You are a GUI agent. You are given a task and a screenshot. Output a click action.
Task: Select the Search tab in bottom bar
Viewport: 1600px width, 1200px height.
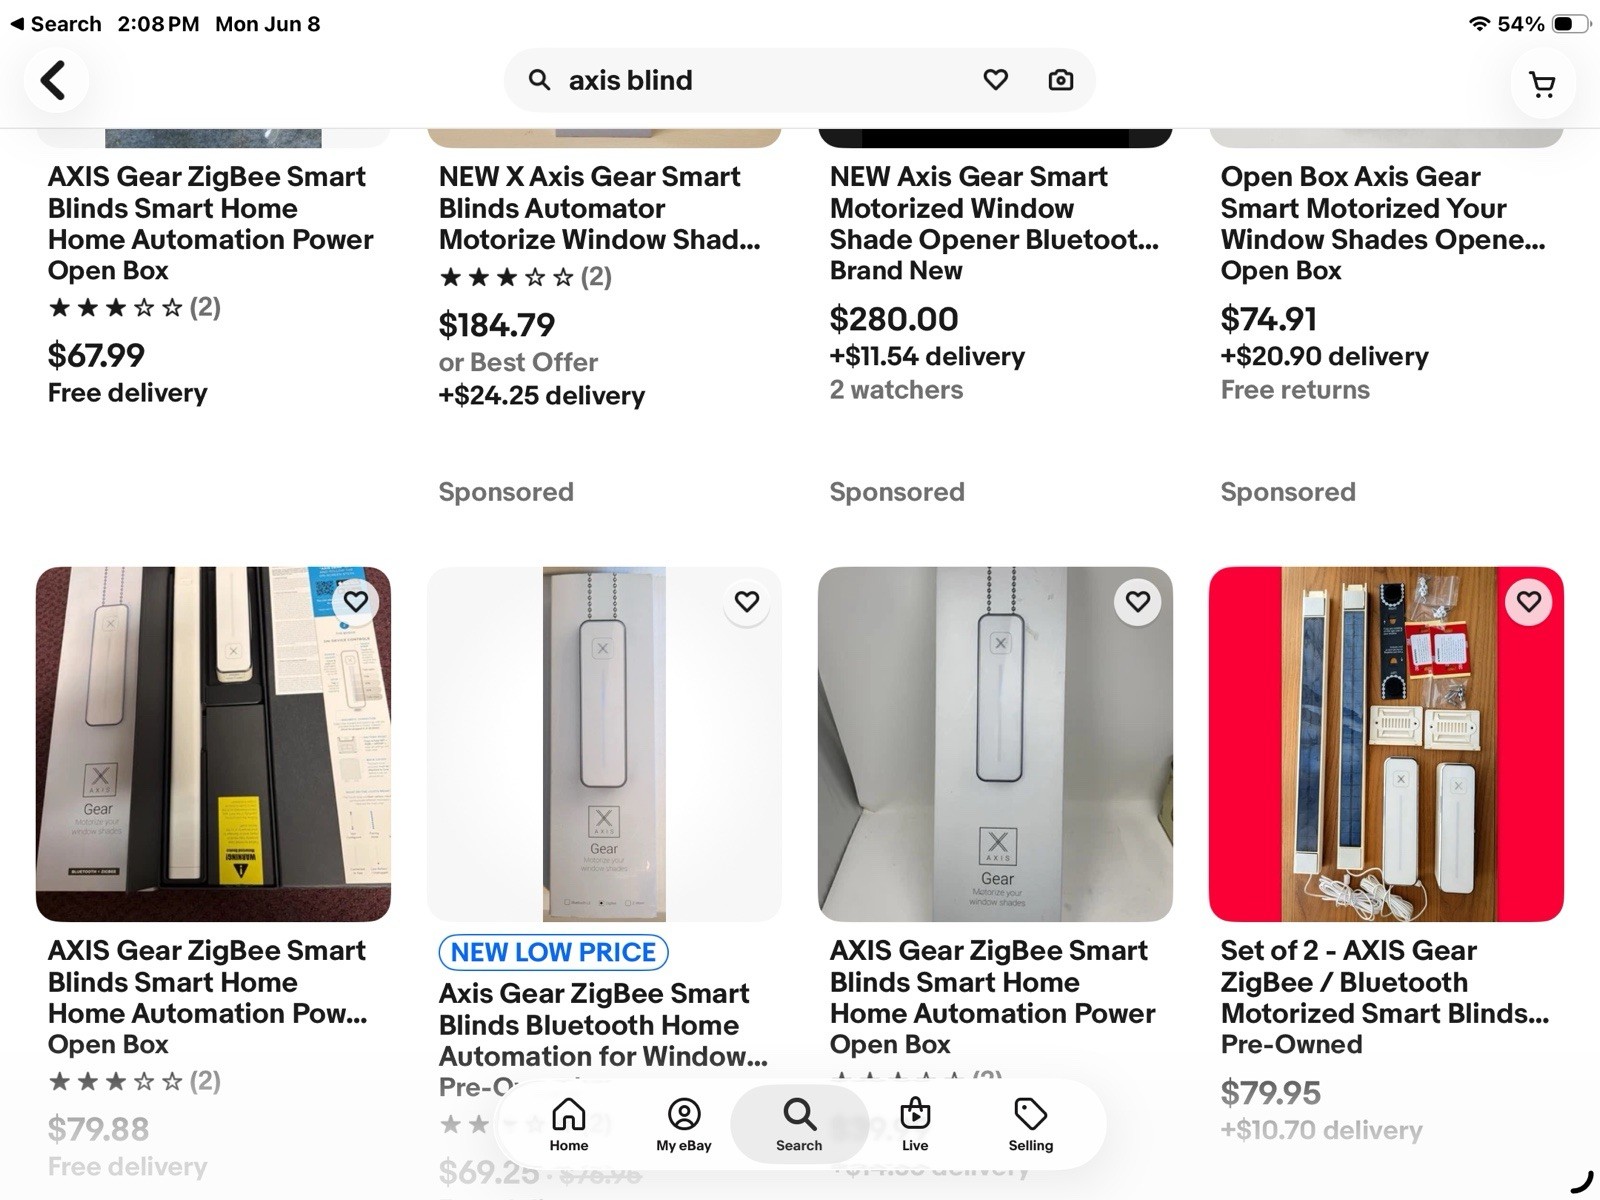click(x=799, y=1125)
